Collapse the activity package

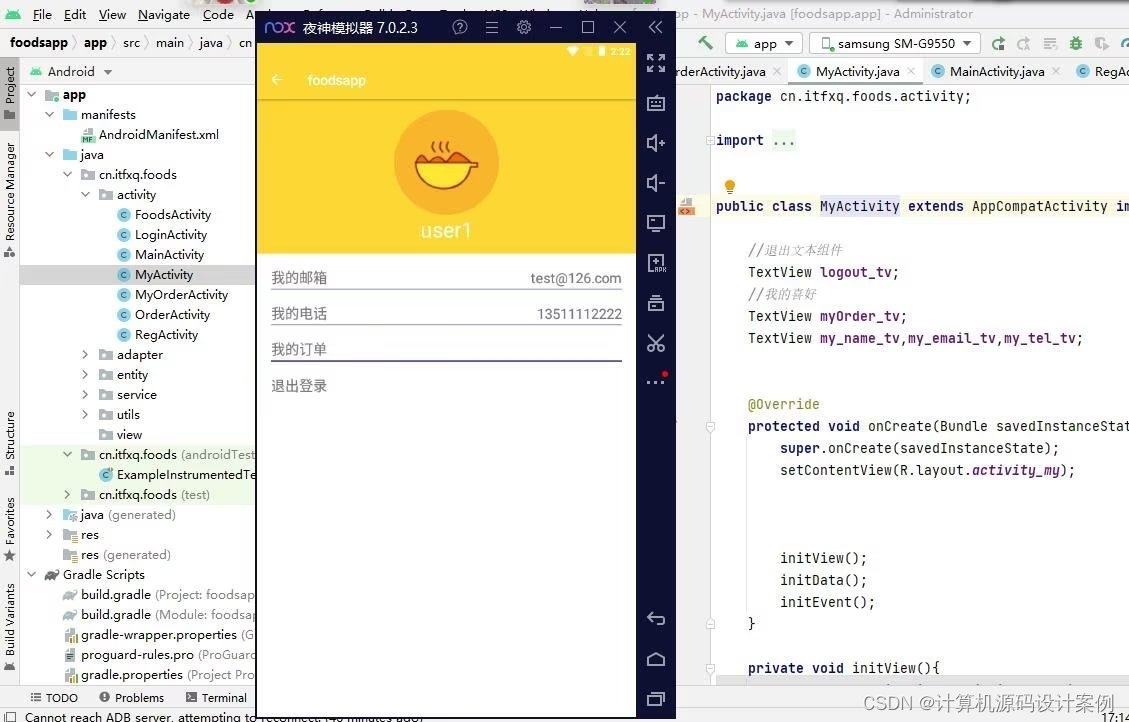tap(86, 194)
